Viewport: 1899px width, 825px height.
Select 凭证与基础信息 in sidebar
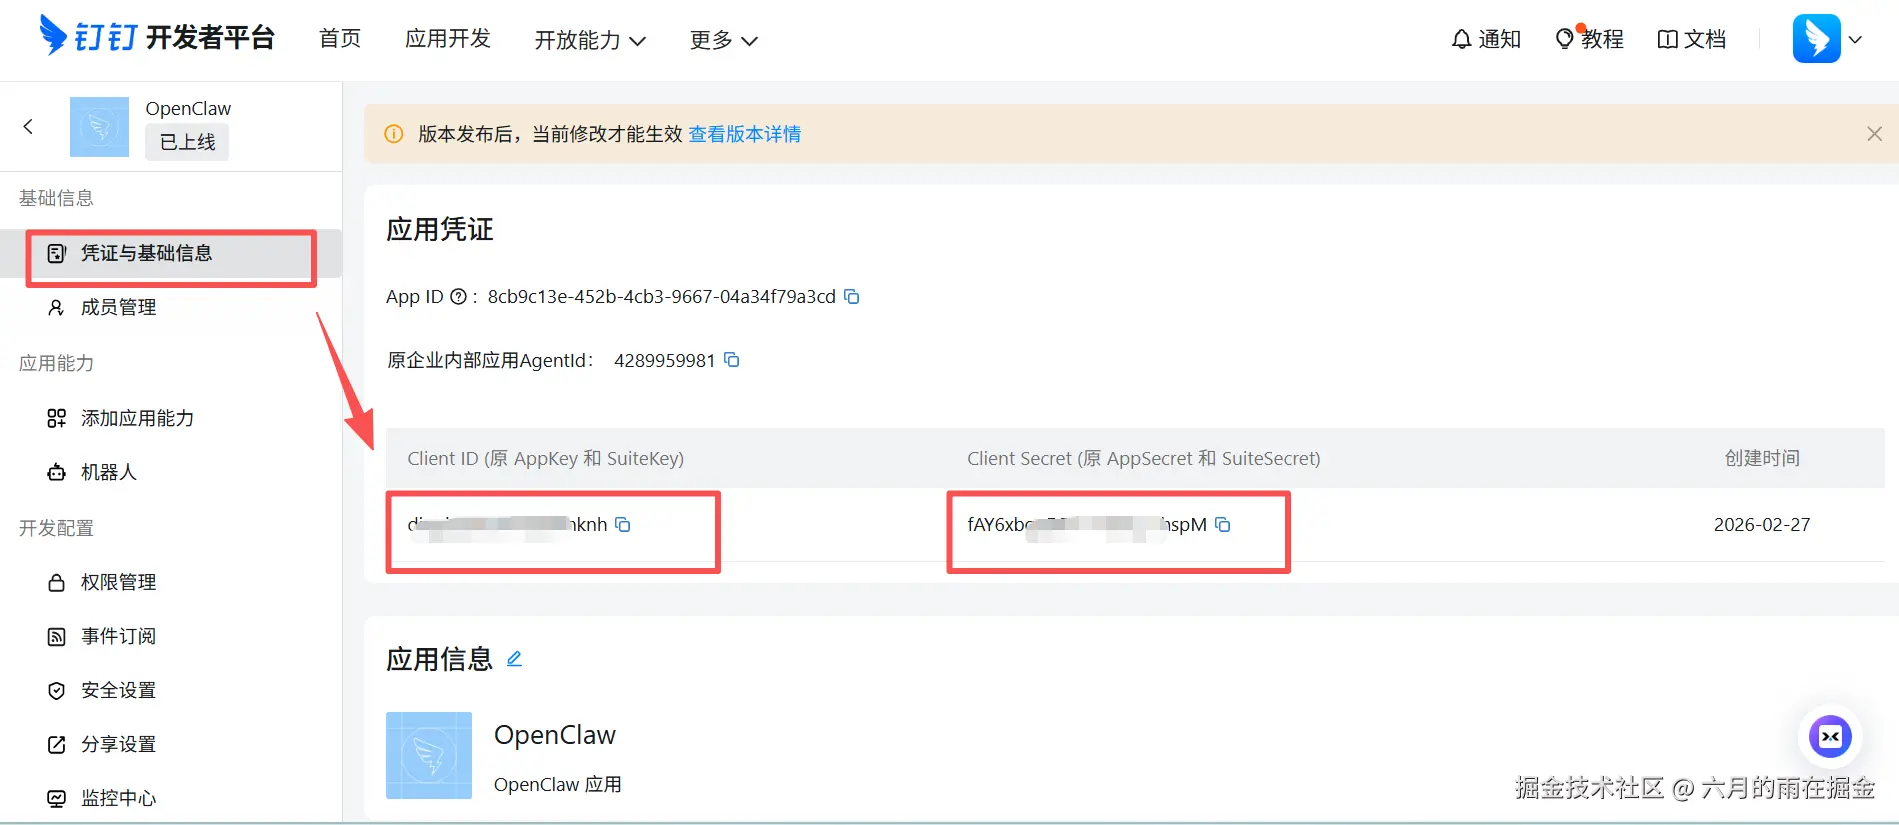171,253
